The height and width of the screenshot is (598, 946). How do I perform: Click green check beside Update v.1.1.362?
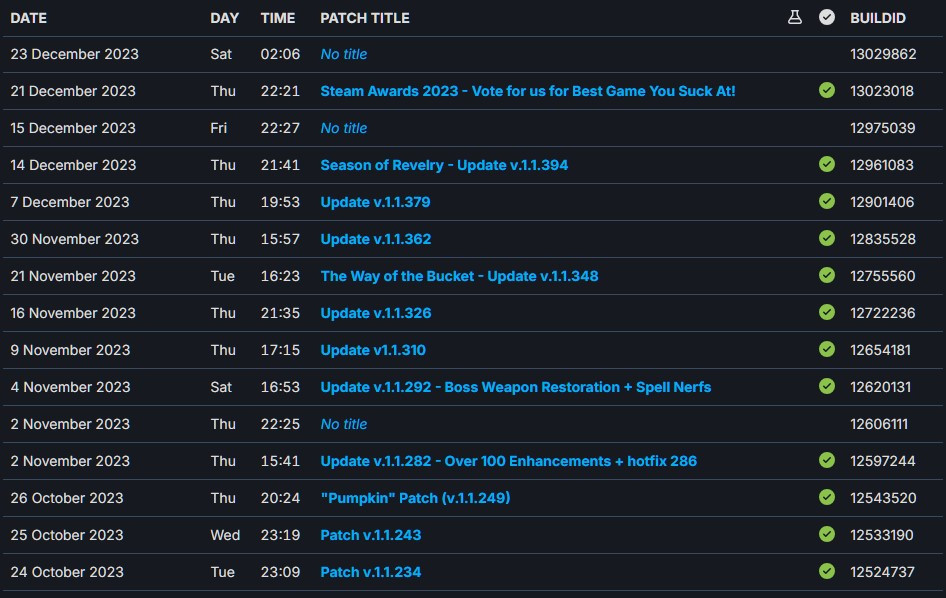point(827,239)
